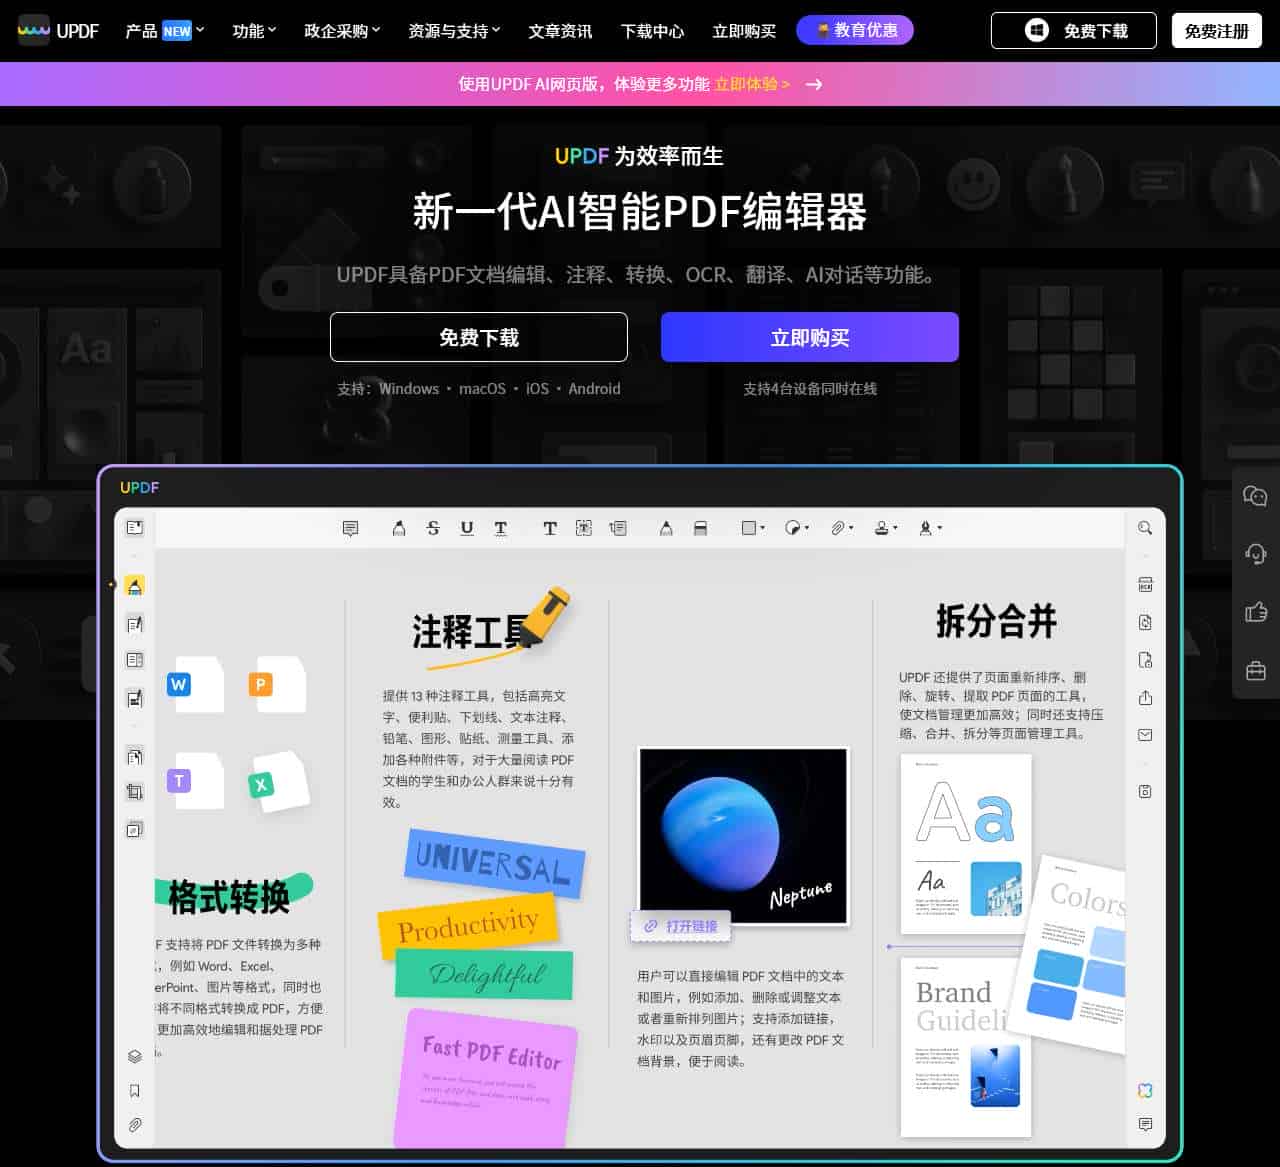The width and height of the screenshot is (1280, 1167).
Task: Open the protect PDF lock icon
Action: click(1146, 660)
